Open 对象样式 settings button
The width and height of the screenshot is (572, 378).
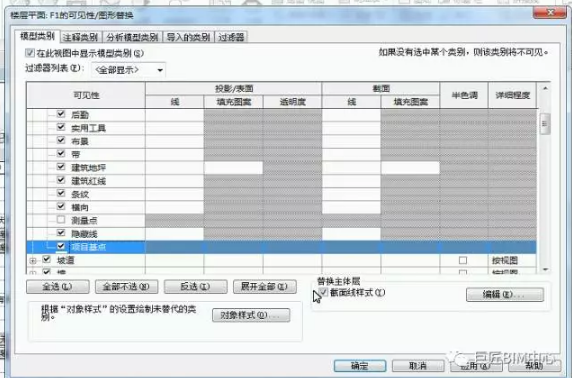coord(251,315)
